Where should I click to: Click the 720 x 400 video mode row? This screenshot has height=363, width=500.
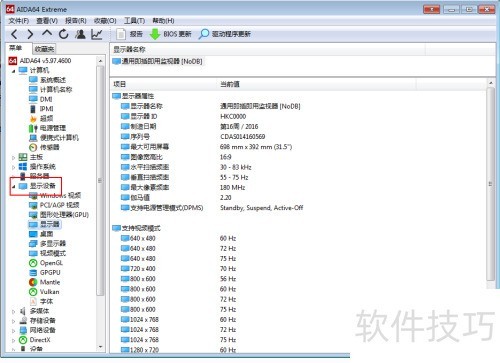[x=142, y=269]
